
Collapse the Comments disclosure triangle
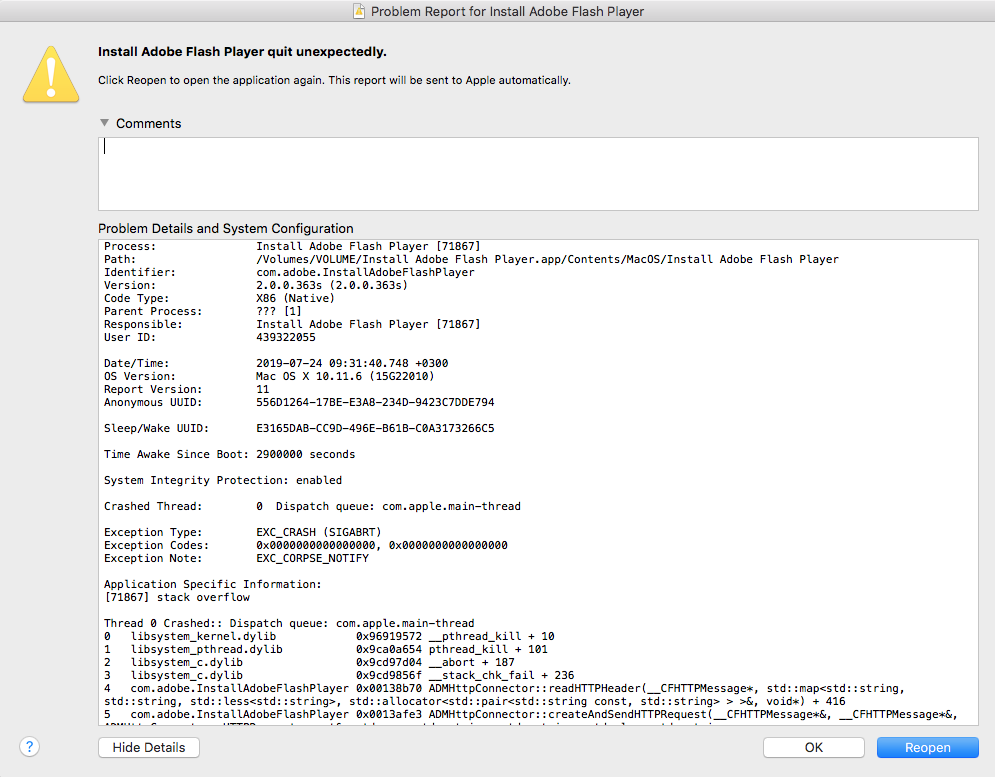105,123
